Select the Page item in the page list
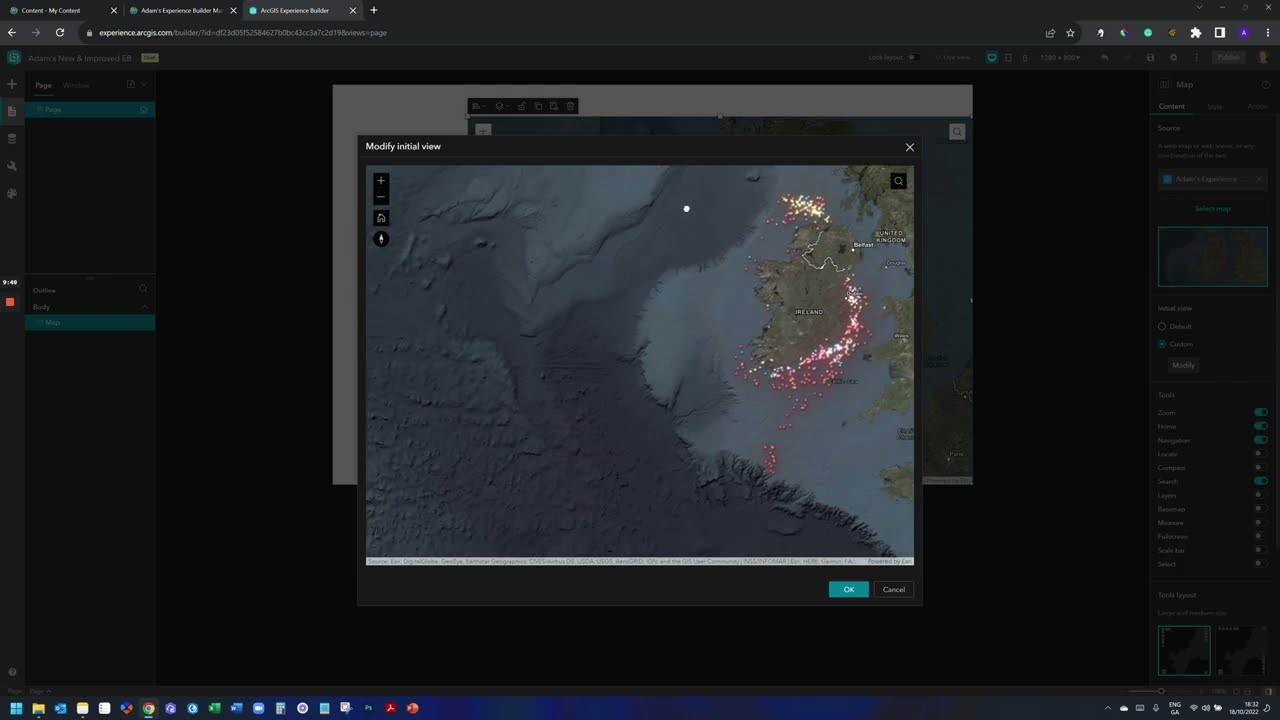Screen dimensions: 1280x720 pyautogui.click(x=90, y=109)
